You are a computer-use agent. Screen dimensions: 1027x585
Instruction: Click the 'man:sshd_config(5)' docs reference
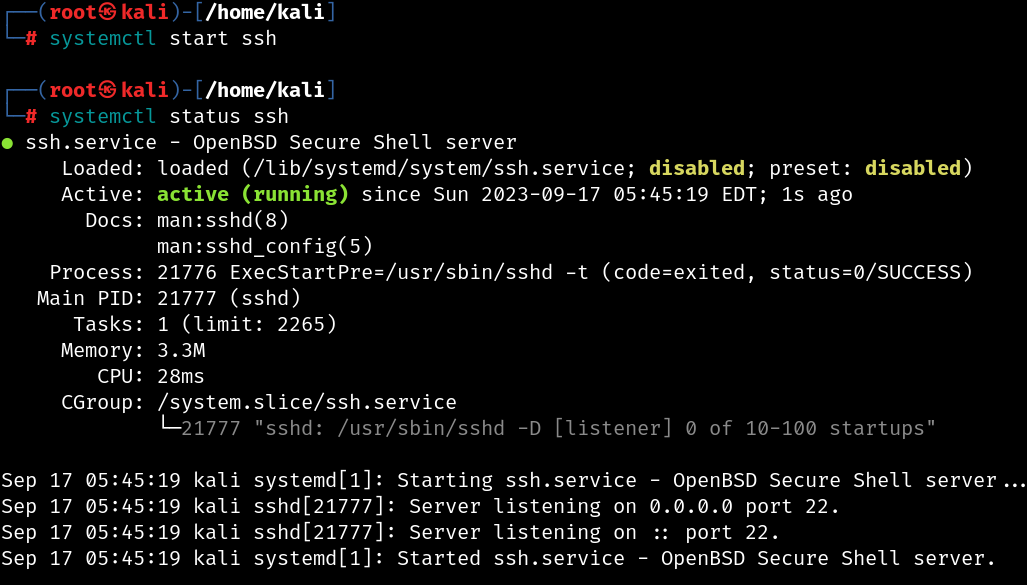coord(265,246)
